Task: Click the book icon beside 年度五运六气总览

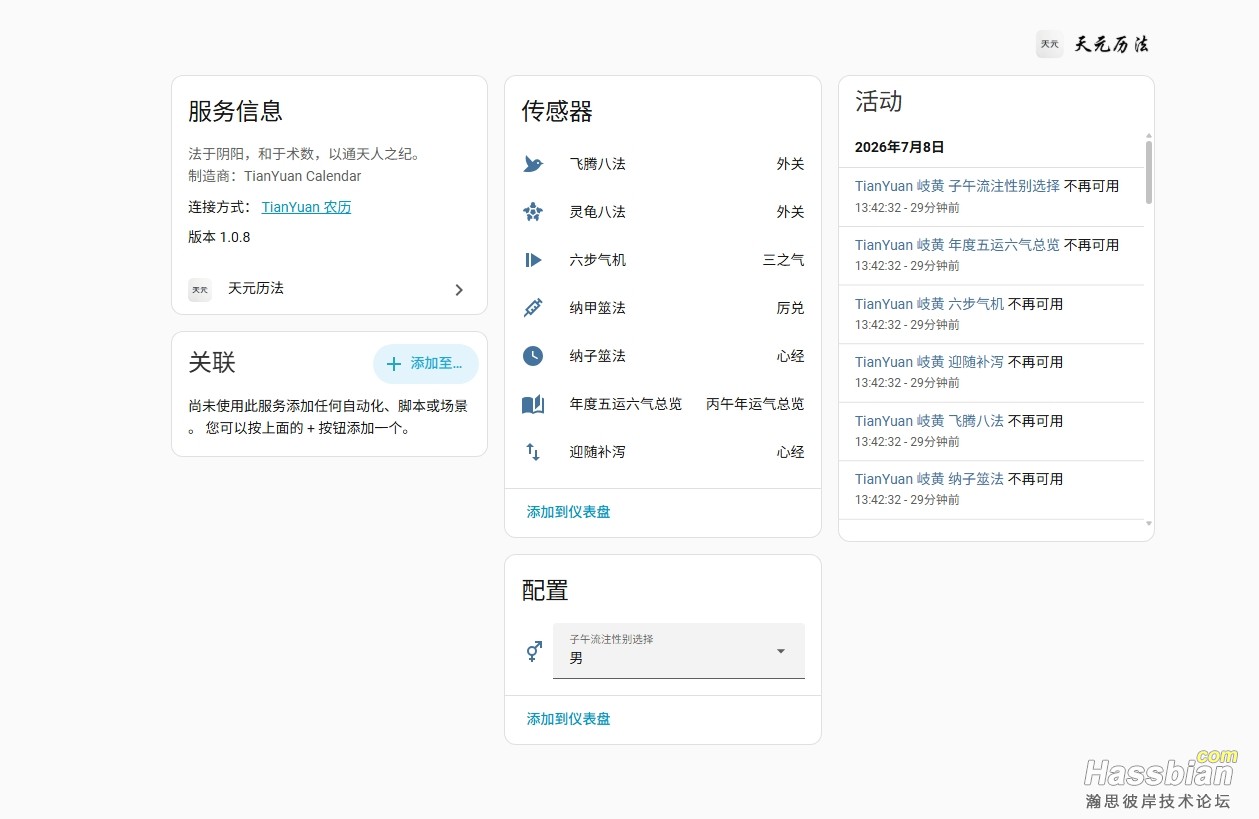Action: (533, 404)
